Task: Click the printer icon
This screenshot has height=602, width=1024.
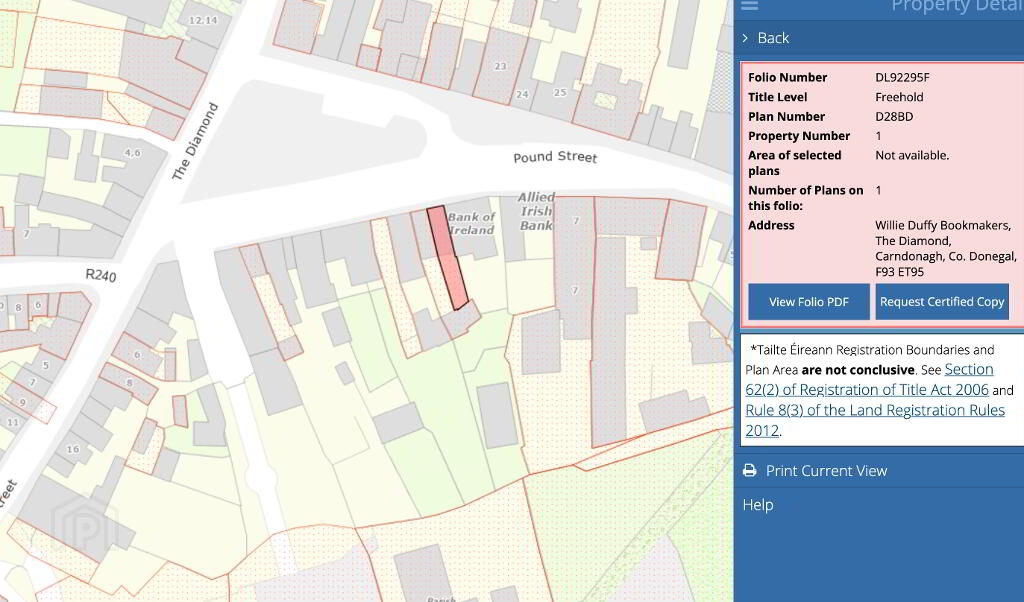Action: click(749, 471)
